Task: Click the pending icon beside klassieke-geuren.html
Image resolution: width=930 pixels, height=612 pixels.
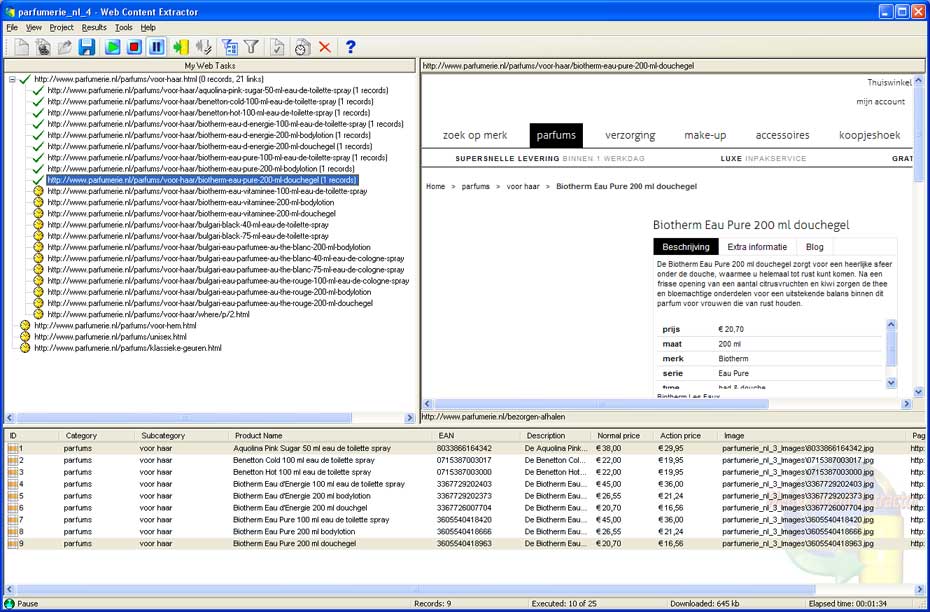Action: (25, 348)
